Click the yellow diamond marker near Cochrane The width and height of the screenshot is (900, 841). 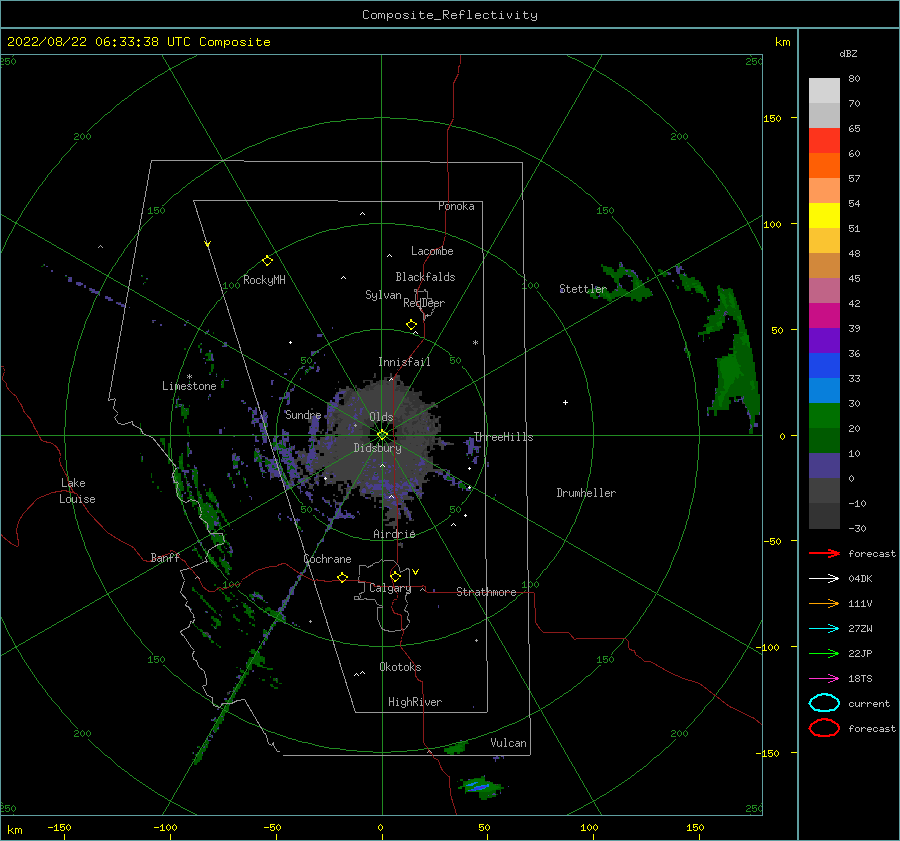(343, 578)
